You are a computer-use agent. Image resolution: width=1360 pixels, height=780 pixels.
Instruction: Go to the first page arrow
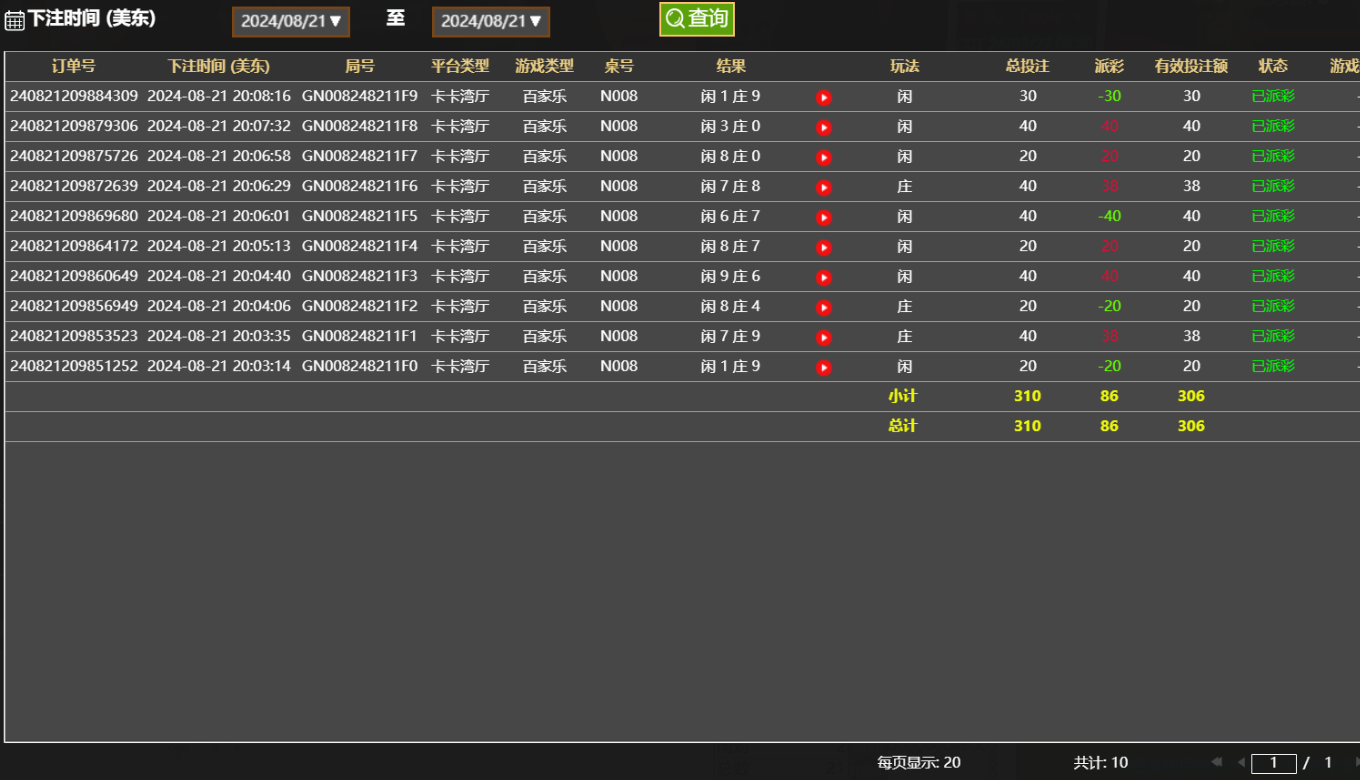[x=1217, y=762]
